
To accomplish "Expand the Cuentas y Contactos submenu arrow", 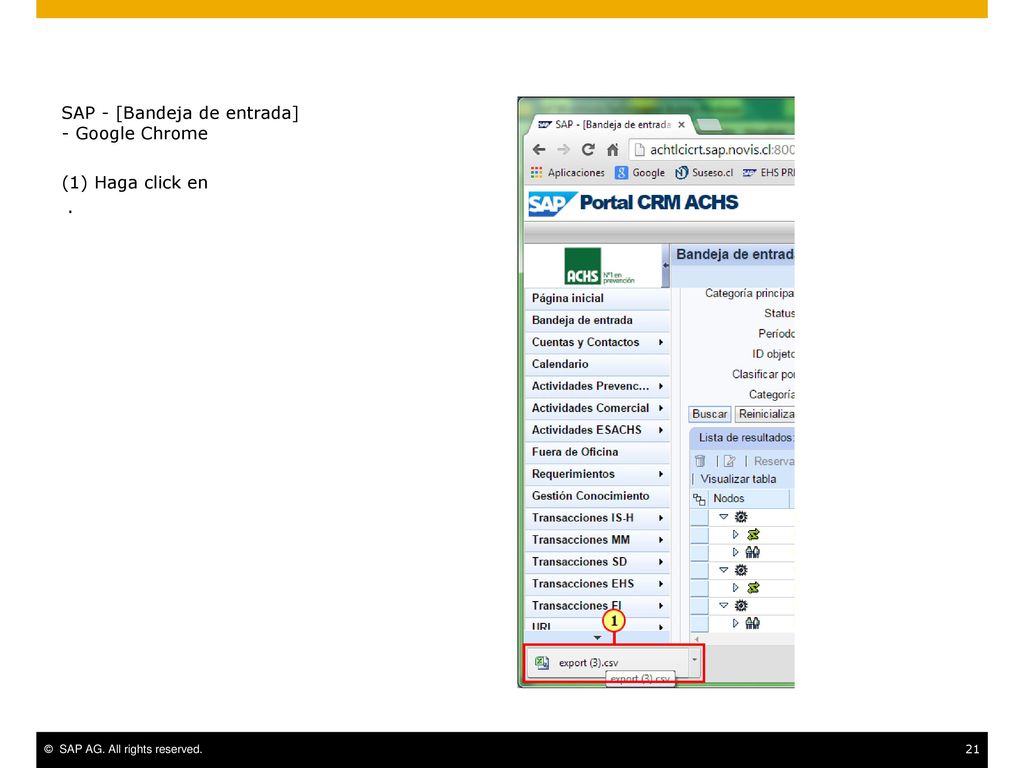I will pos(661,342).
